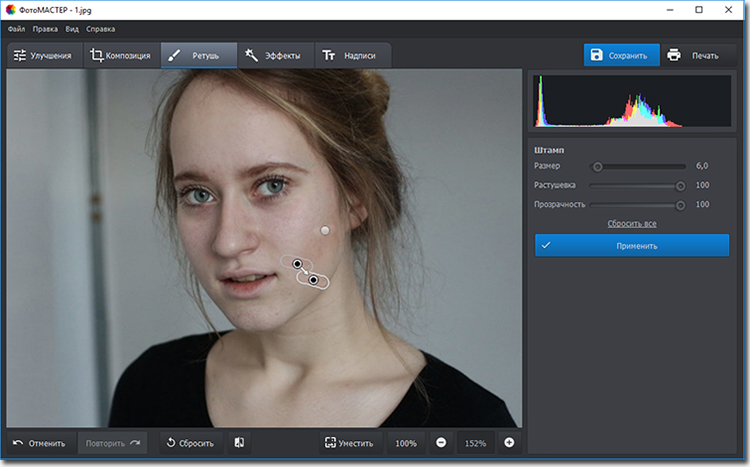This screenshot has height=467, width=750.
Task: Set zoom to 100%
Action: 405,443
